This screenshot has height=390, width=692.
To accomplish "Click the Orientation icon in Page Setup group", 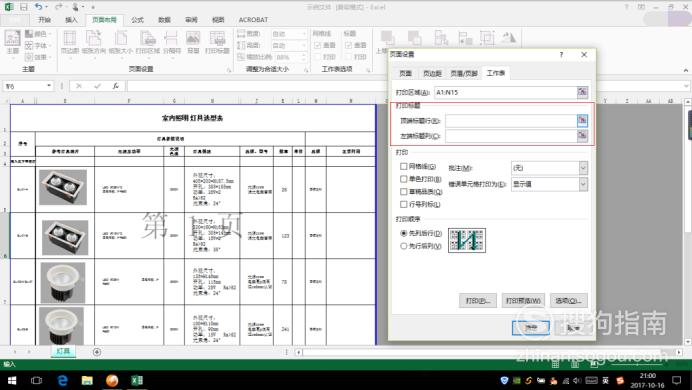I will 94,42.
